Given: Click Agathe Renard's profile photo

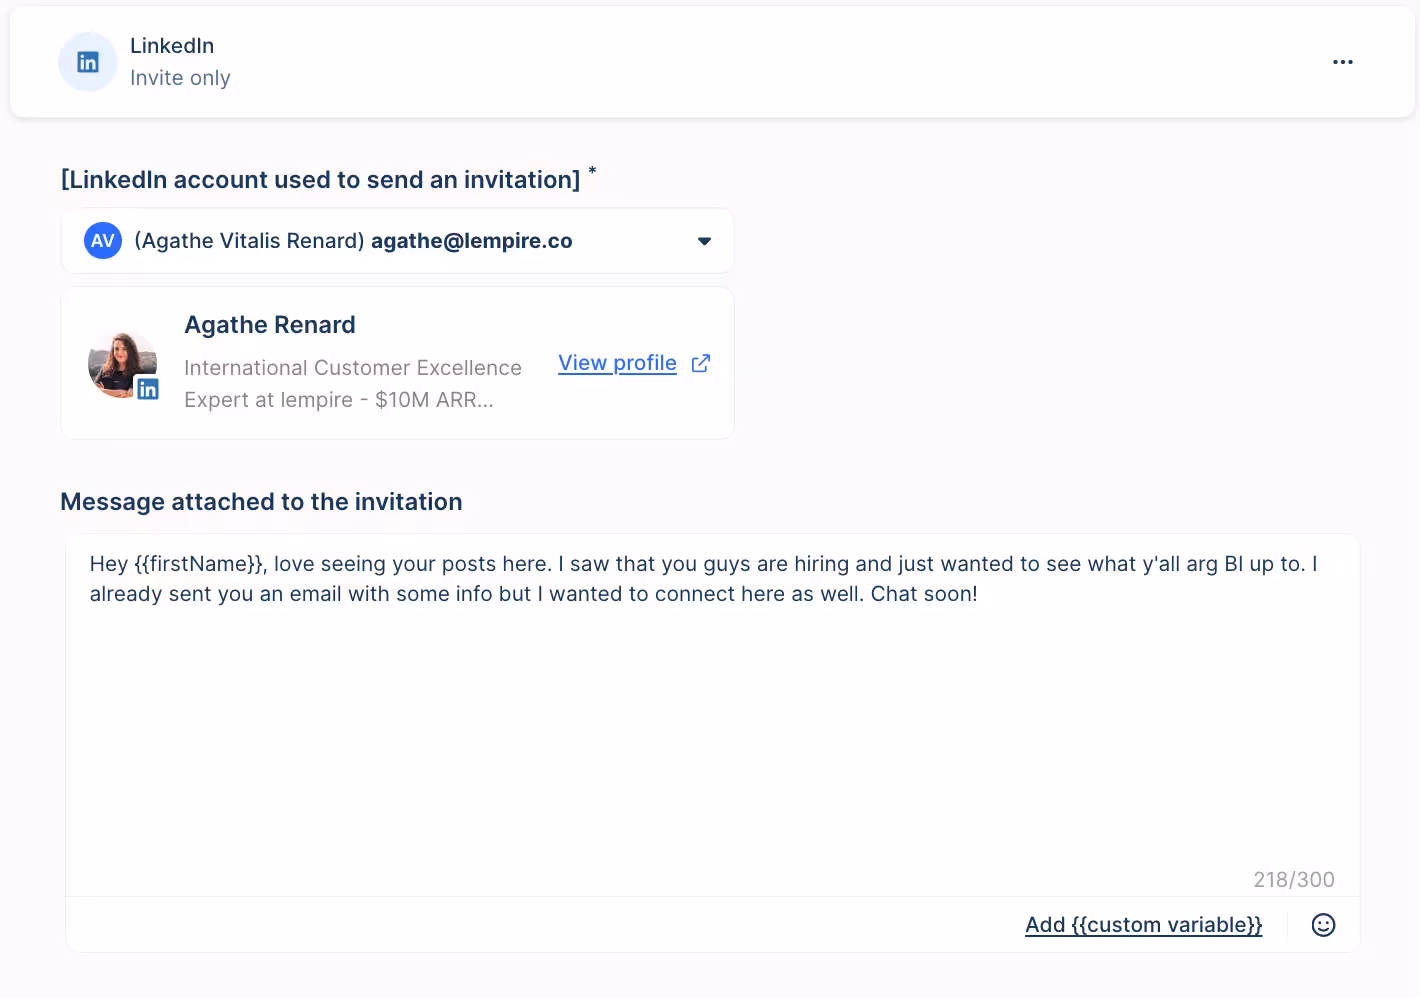Looking at the screenshot, I should (x=120, y=362).
